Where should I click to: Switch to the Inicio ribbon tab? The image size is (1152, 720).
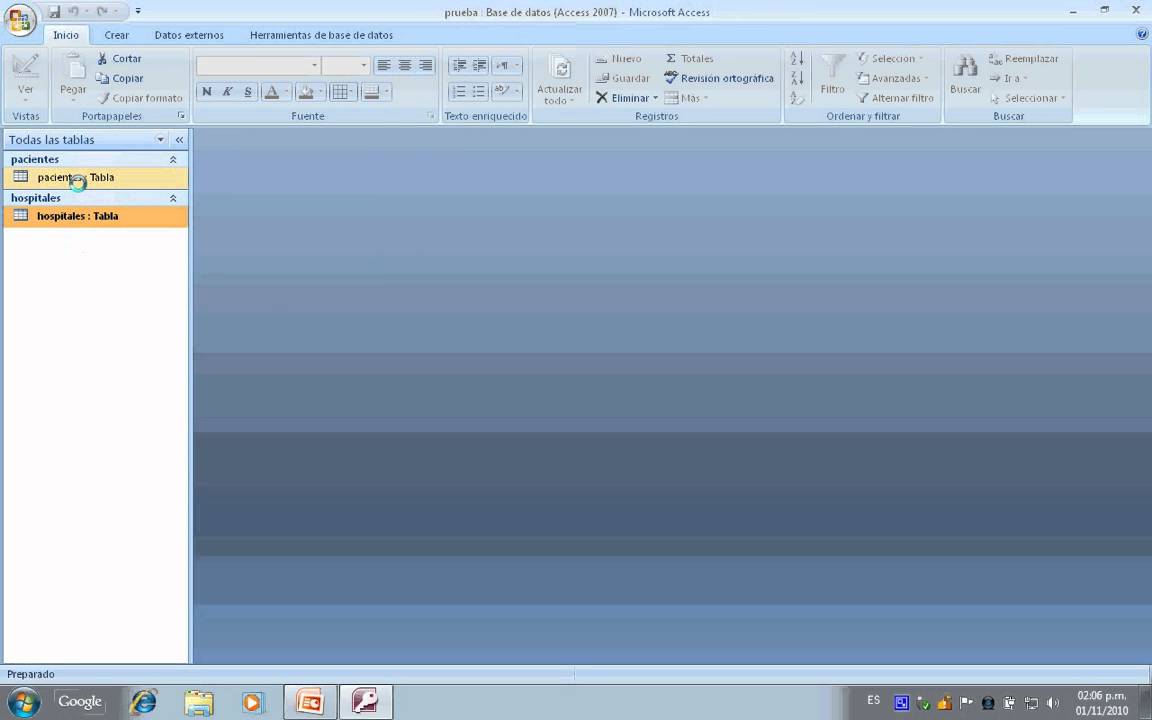pyautogui.click(x=65, y=35)
